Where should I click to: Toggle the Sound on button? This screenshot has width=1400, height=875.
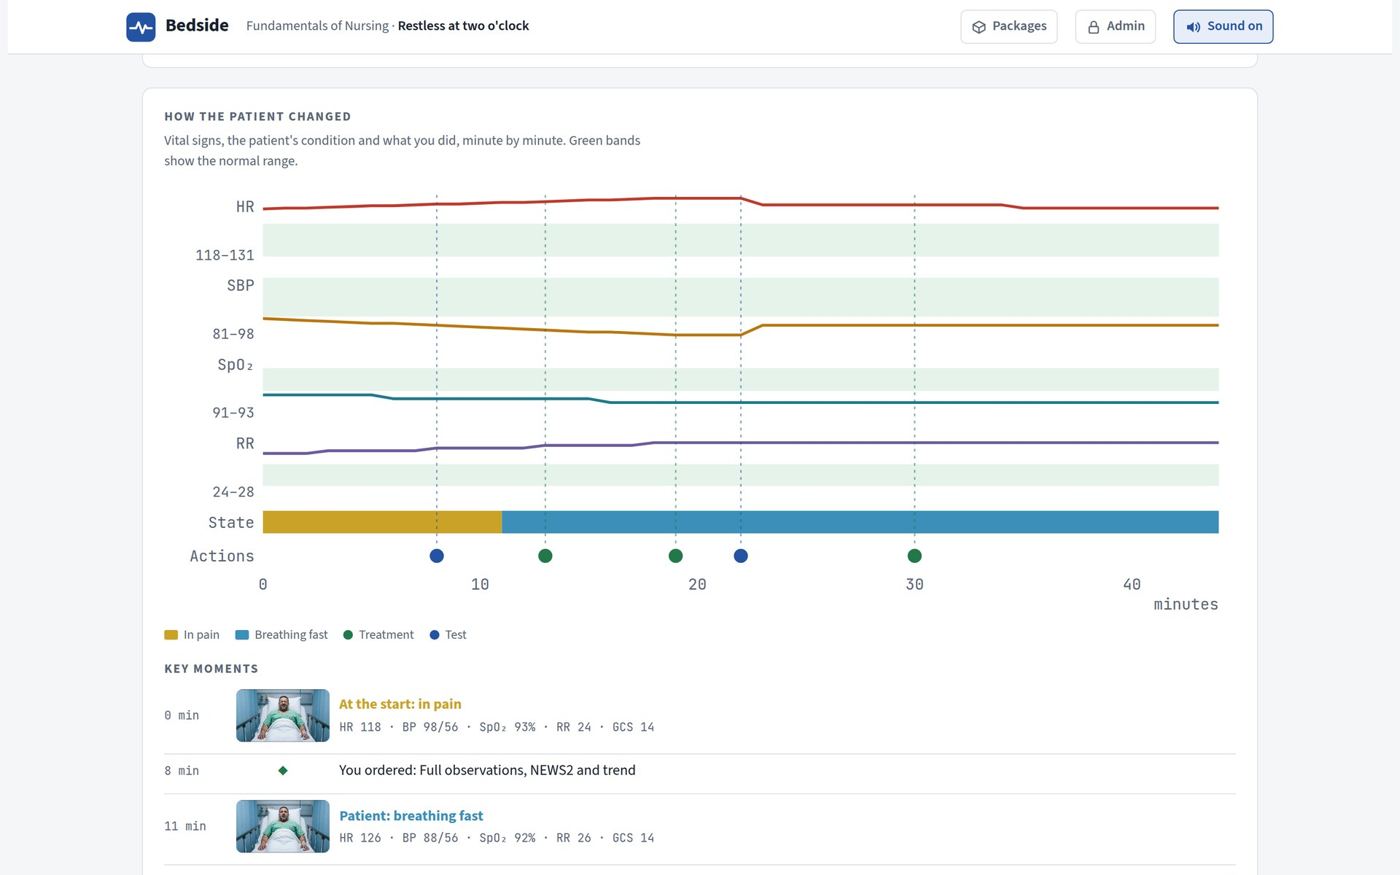tap(1223, 27)
